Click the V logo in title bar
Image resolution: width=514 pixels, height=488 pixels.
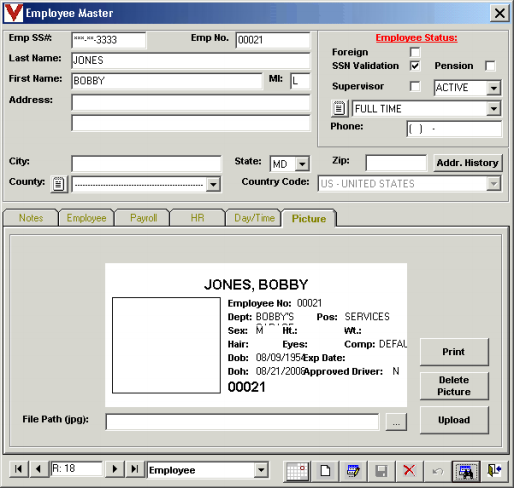pos(13,13)
